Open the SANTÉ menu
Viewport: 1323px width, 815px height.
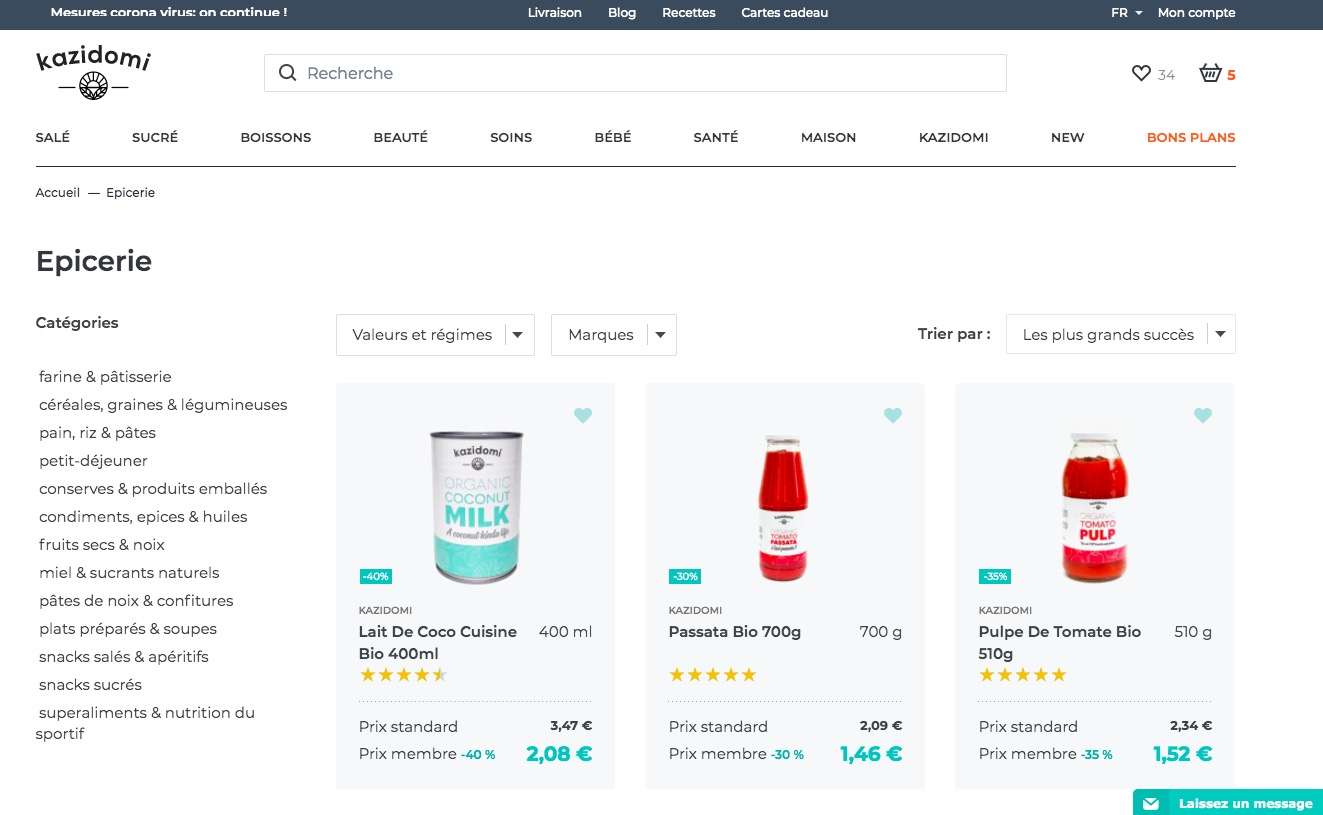point(716,137)
